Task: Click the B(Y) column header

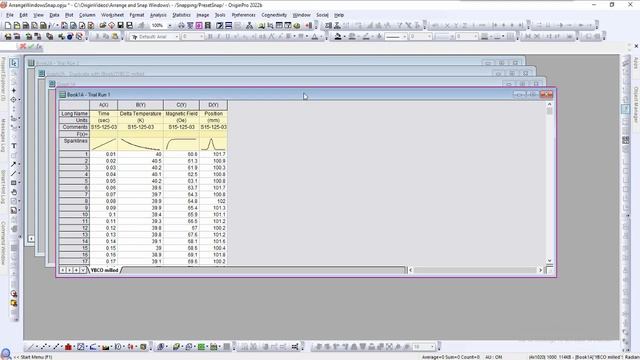Action: click(140, 105)
